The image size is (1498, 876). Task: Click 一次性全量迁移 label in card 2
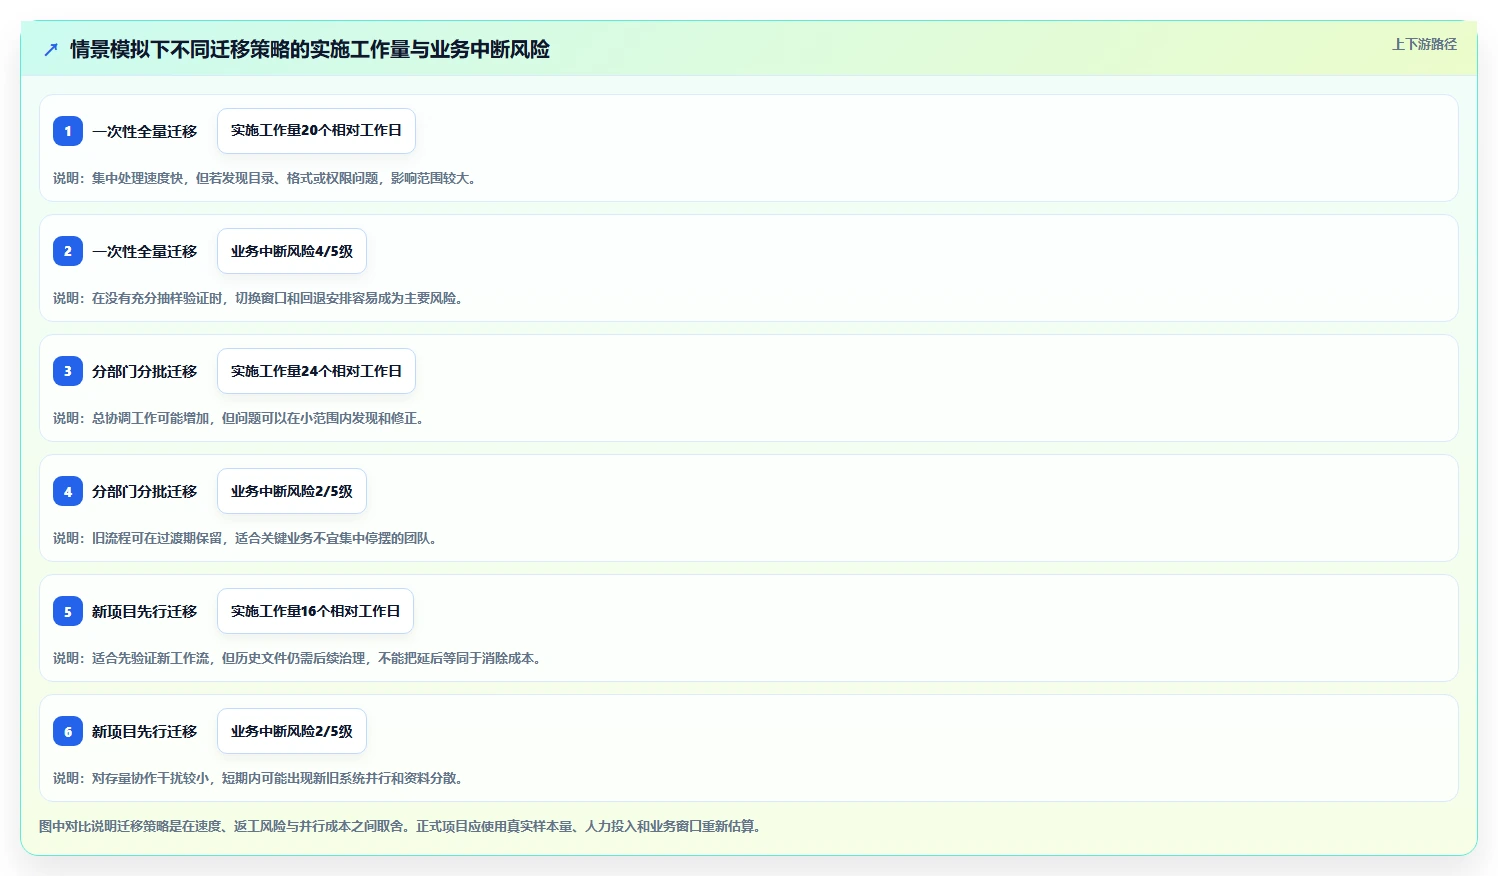(x=145, y=251)
